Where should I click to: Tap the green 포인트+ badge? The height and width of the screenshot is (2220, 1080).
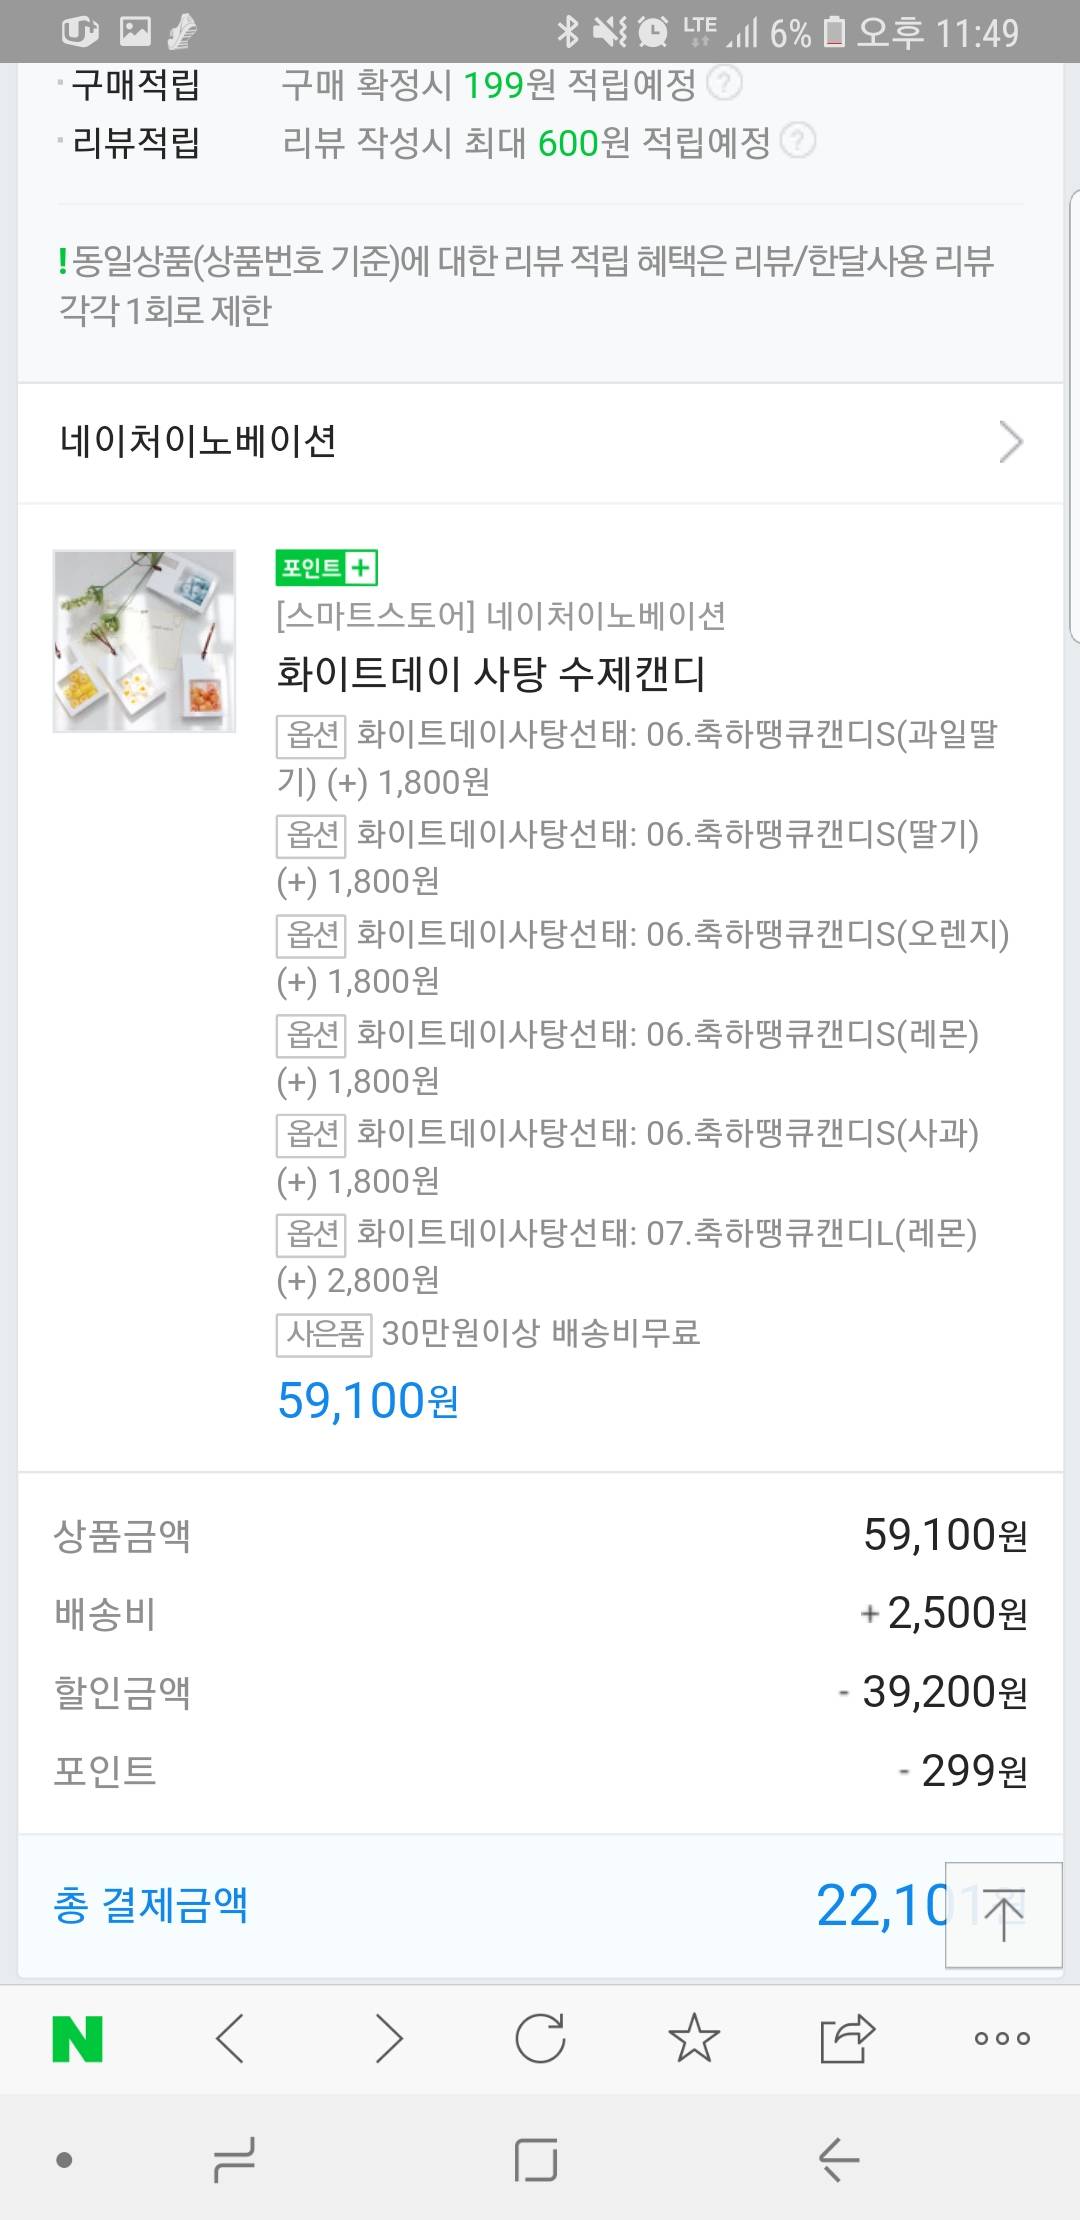coord(326,568)
